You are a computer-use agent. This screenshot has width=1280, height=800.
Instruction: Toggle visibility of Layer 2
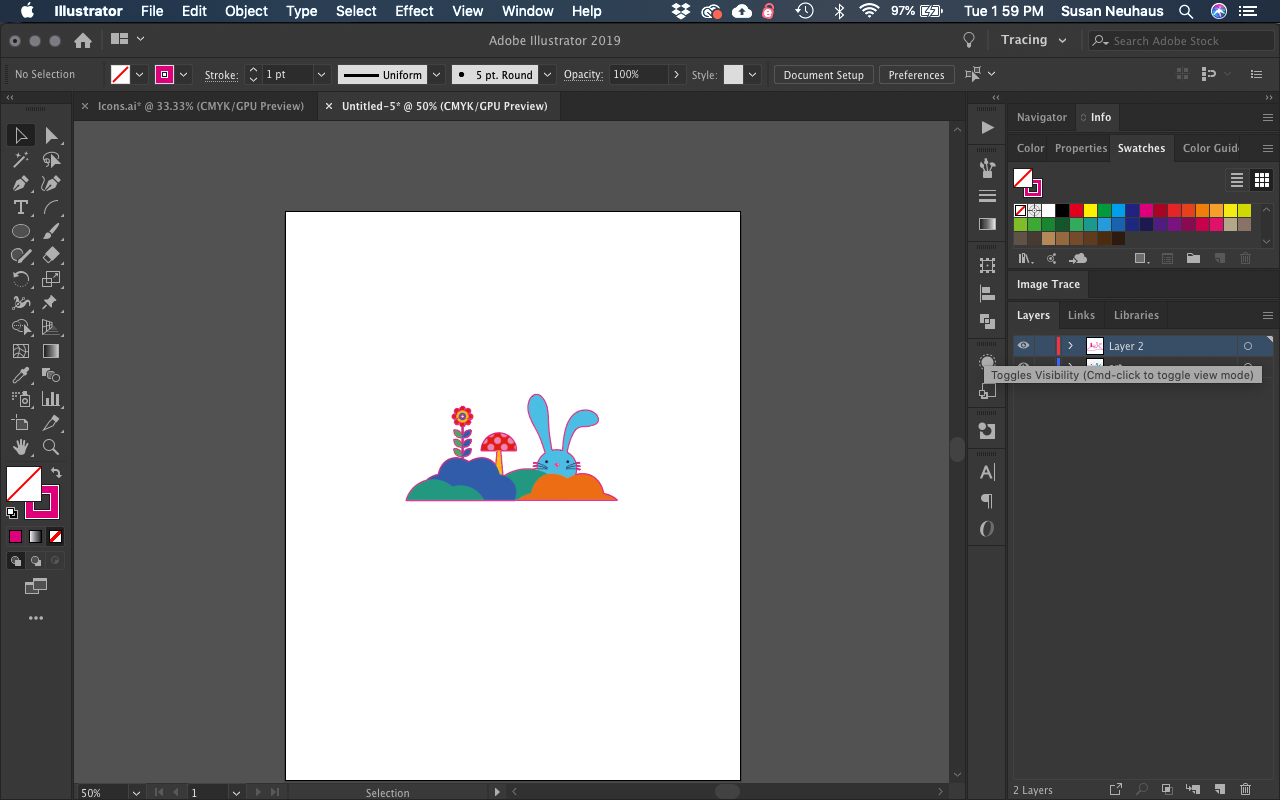click(1023, 345)
